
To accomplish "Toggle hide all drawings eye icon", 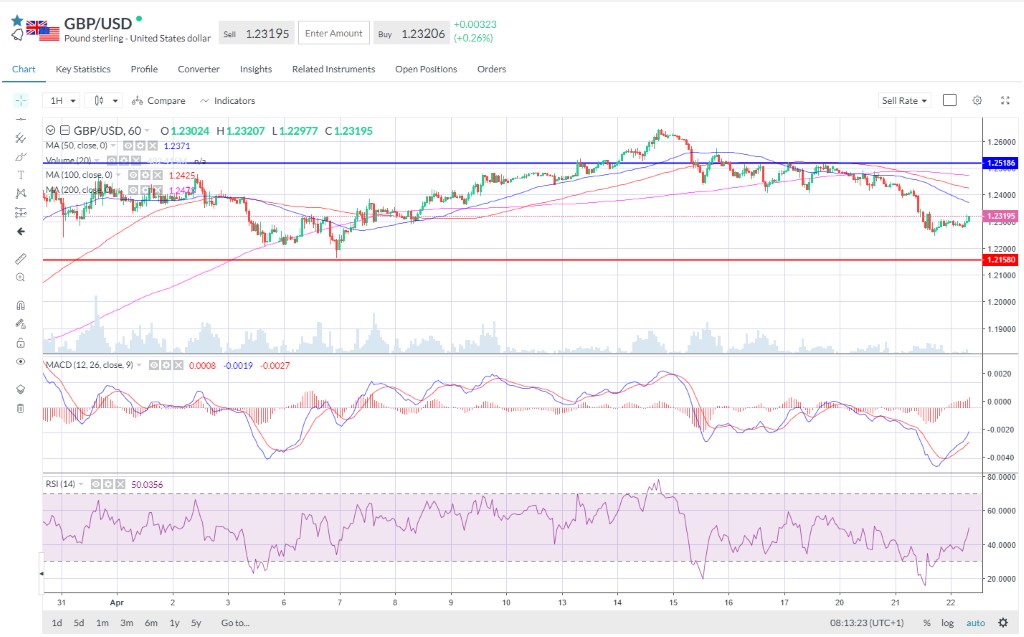I will (21, 361).
